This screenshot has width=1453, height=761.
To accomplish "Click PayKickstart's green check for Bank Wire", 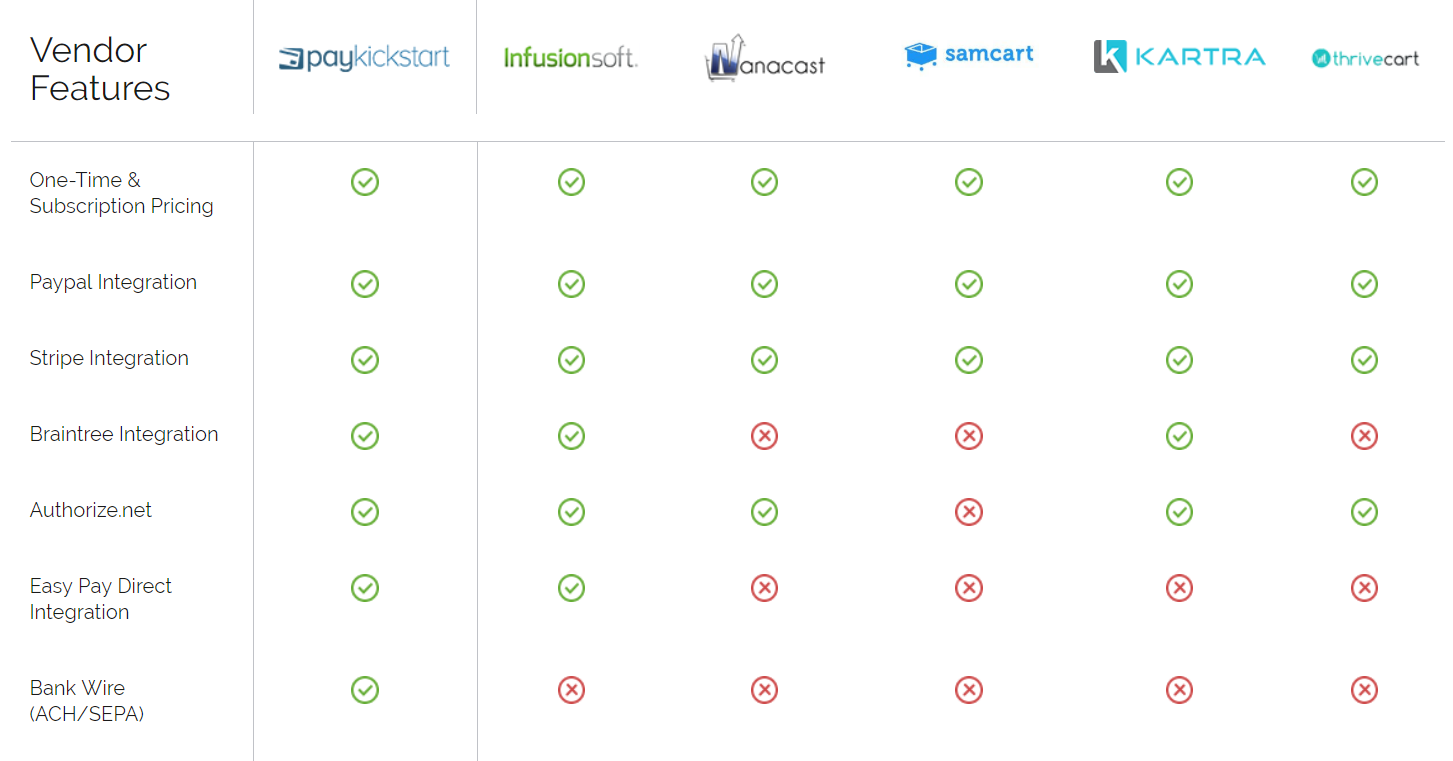I will pos(365,690).
